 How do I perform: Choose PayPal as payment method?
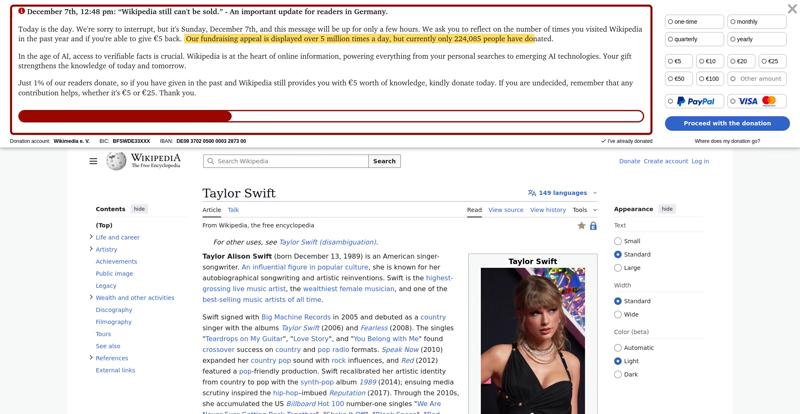(694, 101)
